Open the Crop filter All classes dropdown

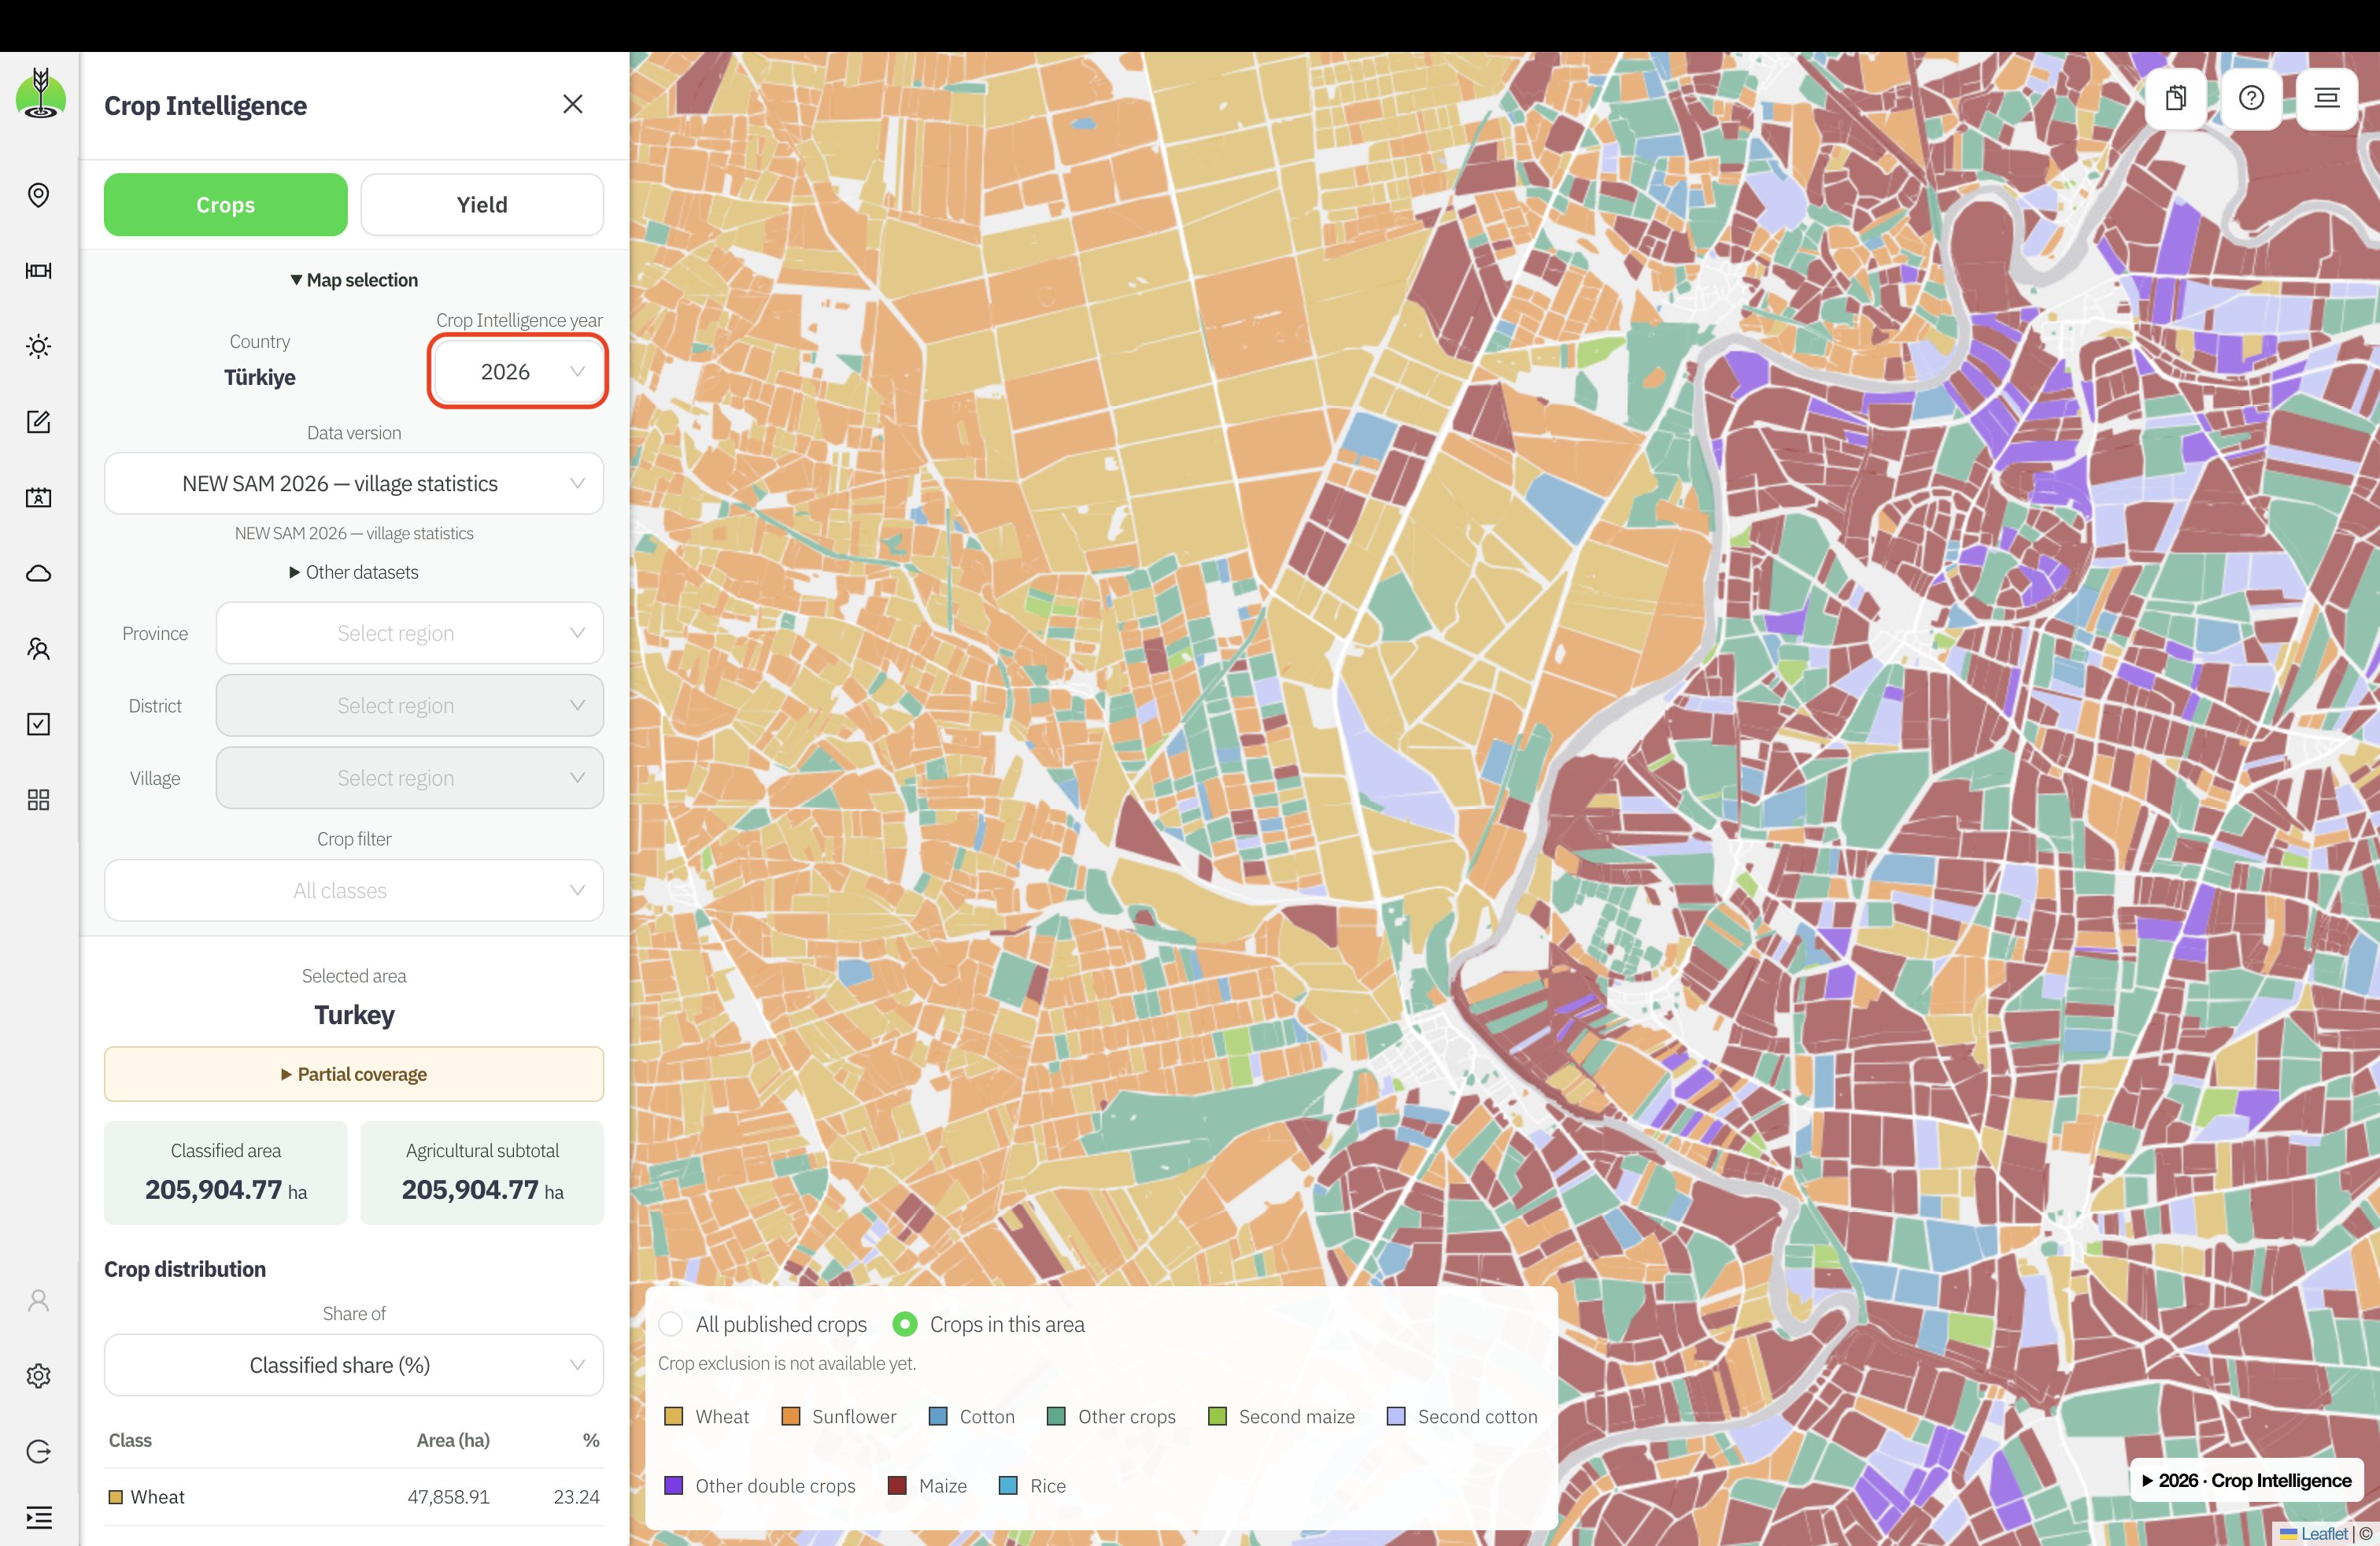coord(354,890)
